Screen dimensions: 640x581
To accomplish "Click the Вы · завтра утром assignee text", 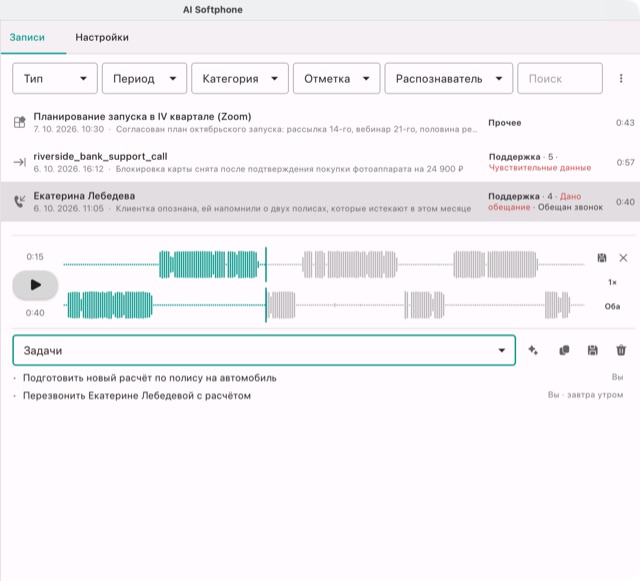I will pyautogui.click(x=585, y=395).
